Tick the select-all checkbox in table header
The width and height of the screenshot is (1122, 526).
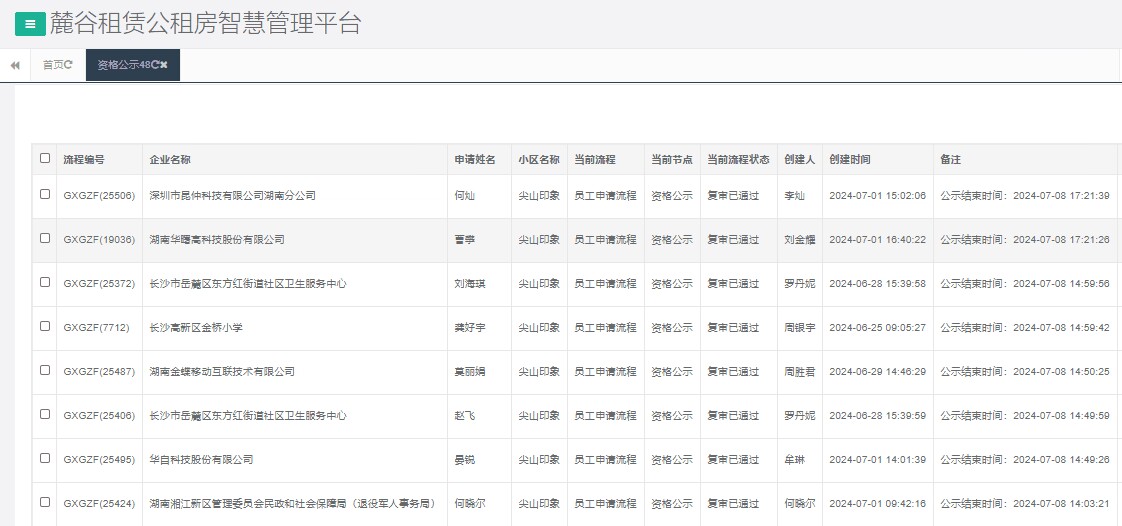click(45, 158)
